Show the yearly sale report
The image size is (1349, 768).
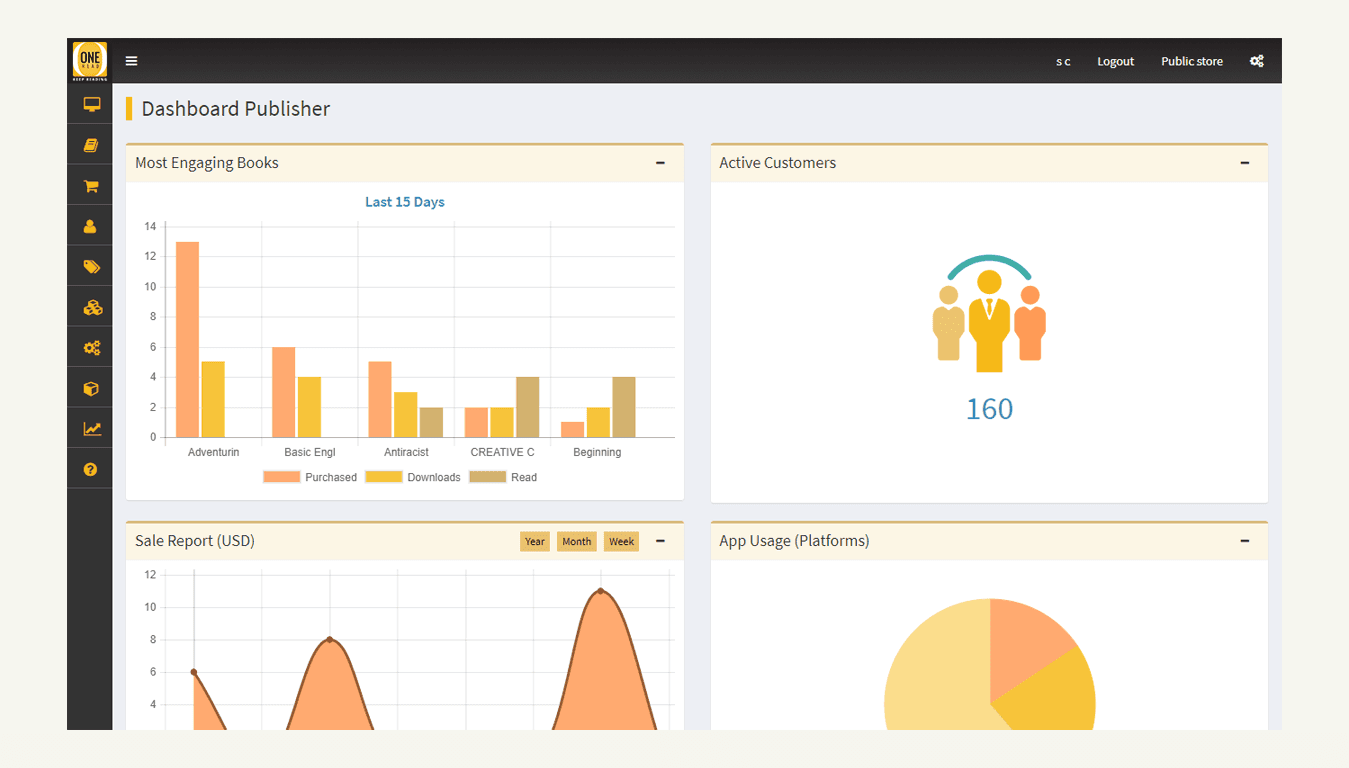[535, 541]
